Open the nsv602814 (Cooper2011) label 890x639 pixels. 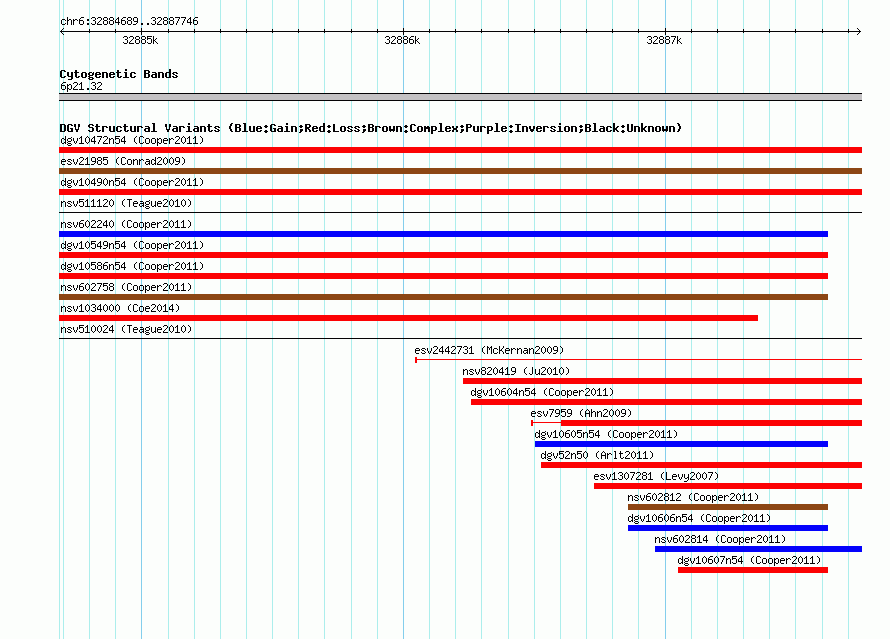[720, 539]
